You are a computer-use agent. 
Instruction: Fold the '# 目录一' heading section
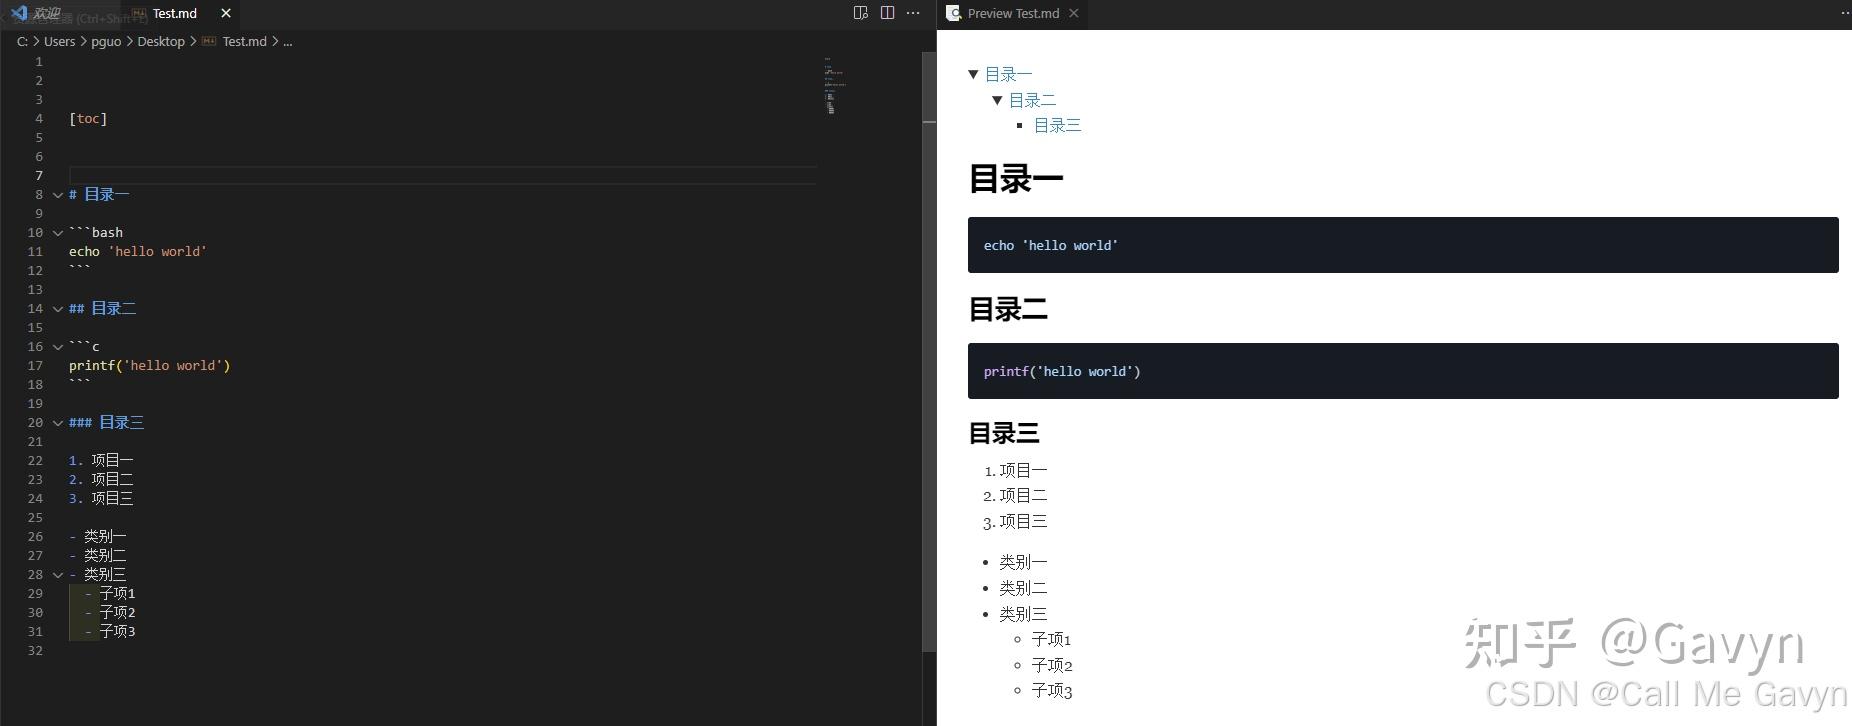coord(58,195)
